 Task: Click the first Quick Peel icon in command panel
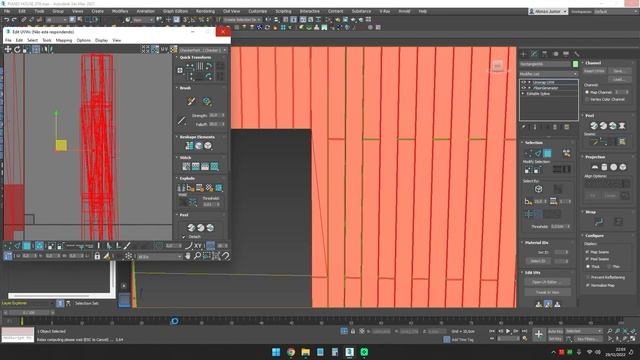point(594,126)
